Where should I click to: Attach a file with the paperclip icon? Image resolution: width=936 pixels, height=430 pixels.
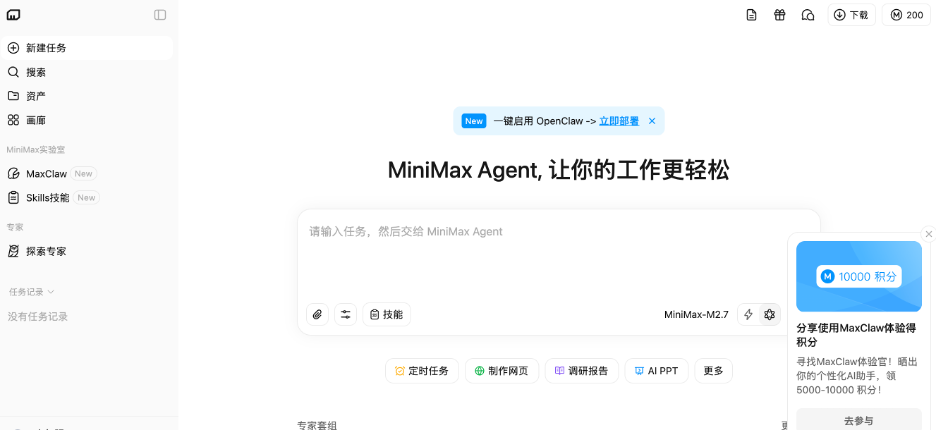(318, 315)
